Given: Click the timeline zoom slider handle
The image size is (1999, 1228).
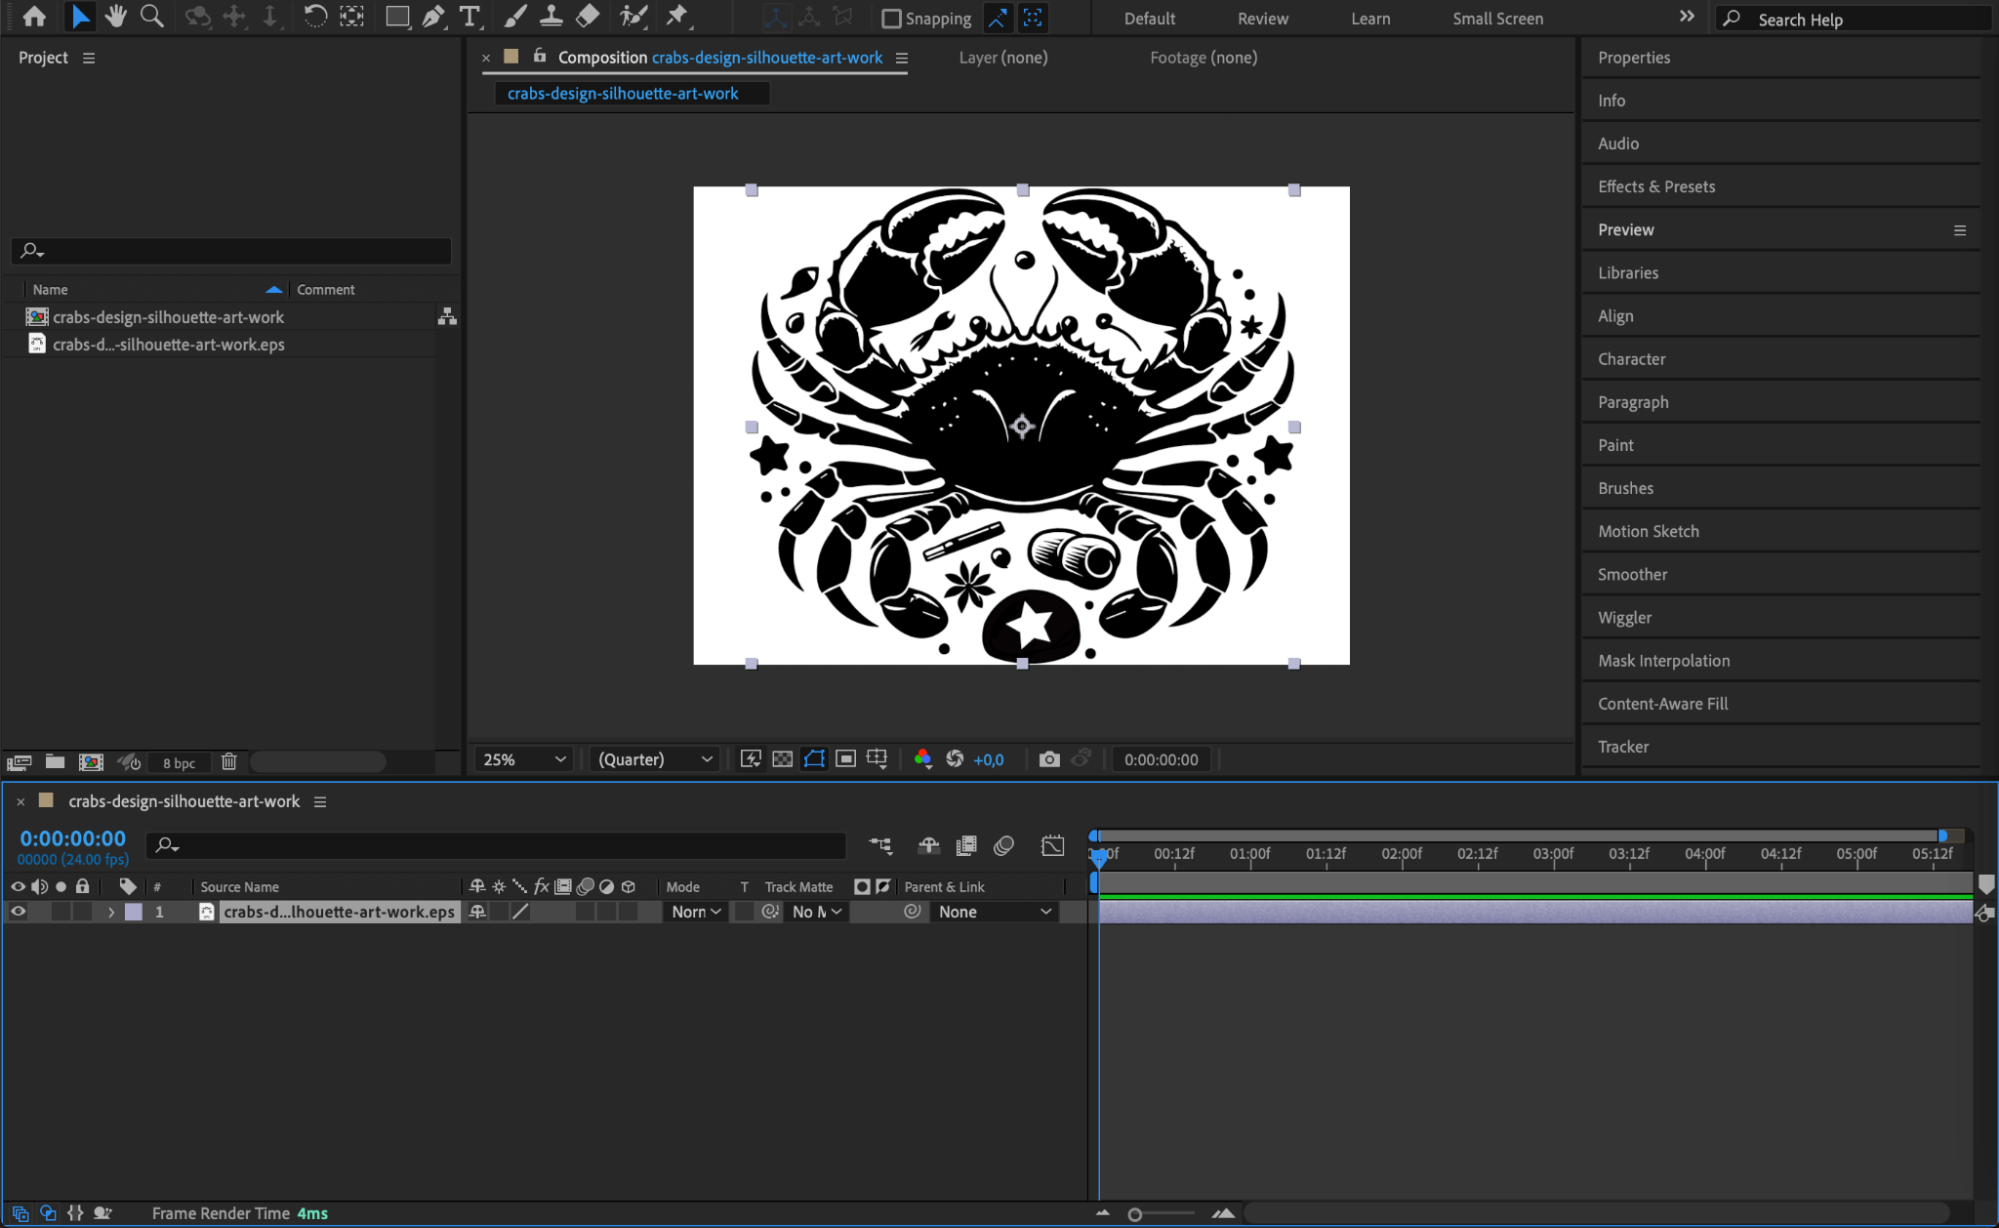Looking at the screenshot, I should click(x=1135, y=1214).
